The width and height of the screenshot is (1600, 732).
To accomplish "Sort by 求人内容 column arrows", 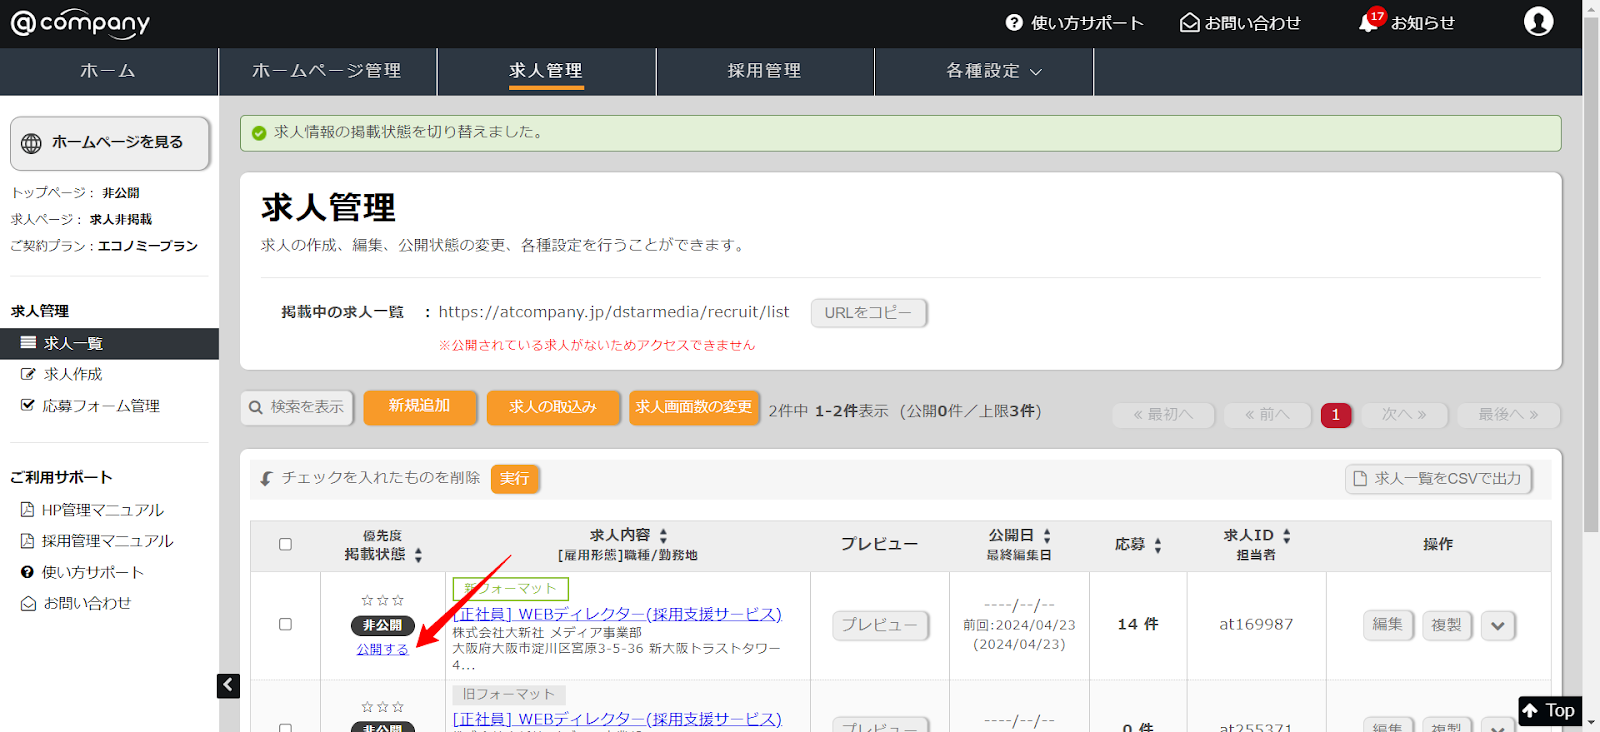I will pos(663,536).
